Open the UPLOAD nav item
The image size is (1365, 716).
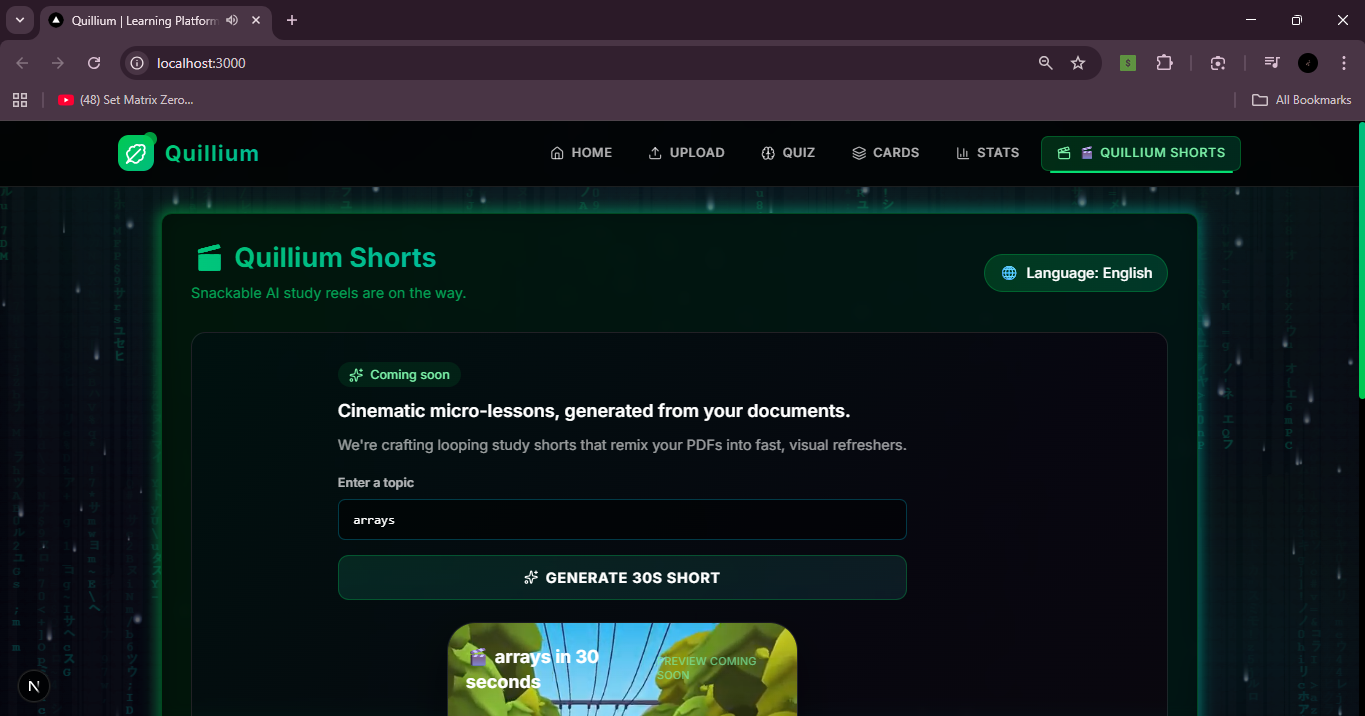coord(686,153)
